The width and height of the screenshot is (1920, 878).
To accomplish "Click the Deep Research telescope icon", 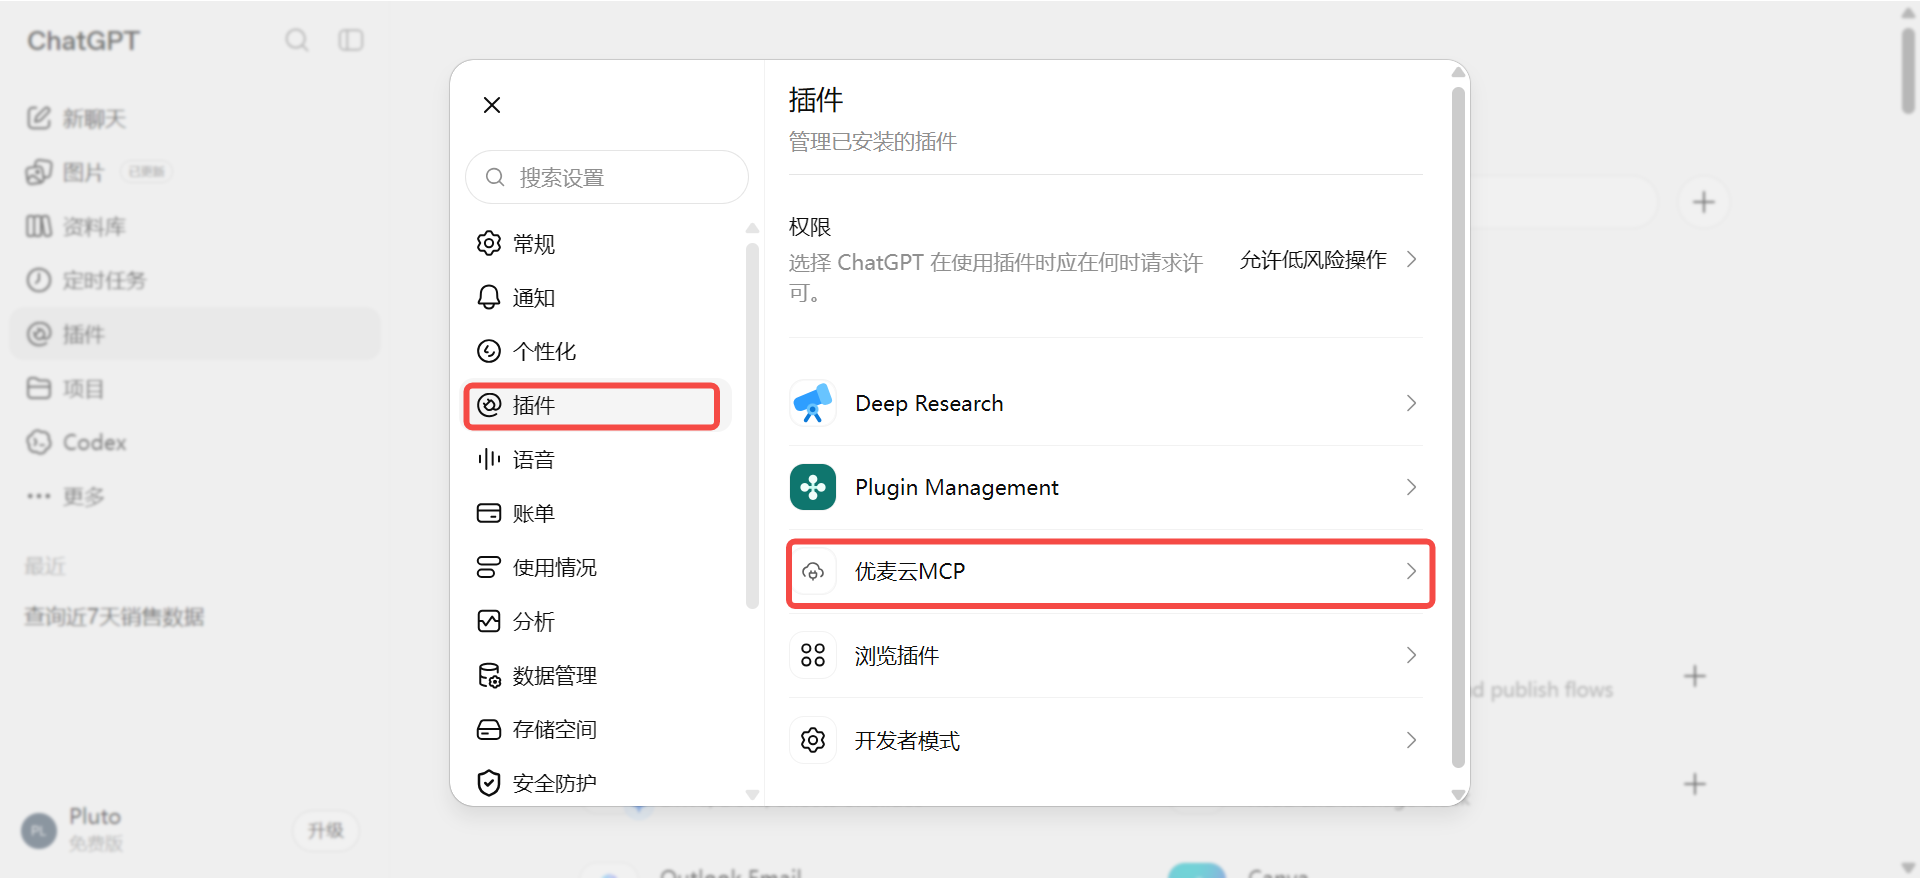I will pos(813,403).
